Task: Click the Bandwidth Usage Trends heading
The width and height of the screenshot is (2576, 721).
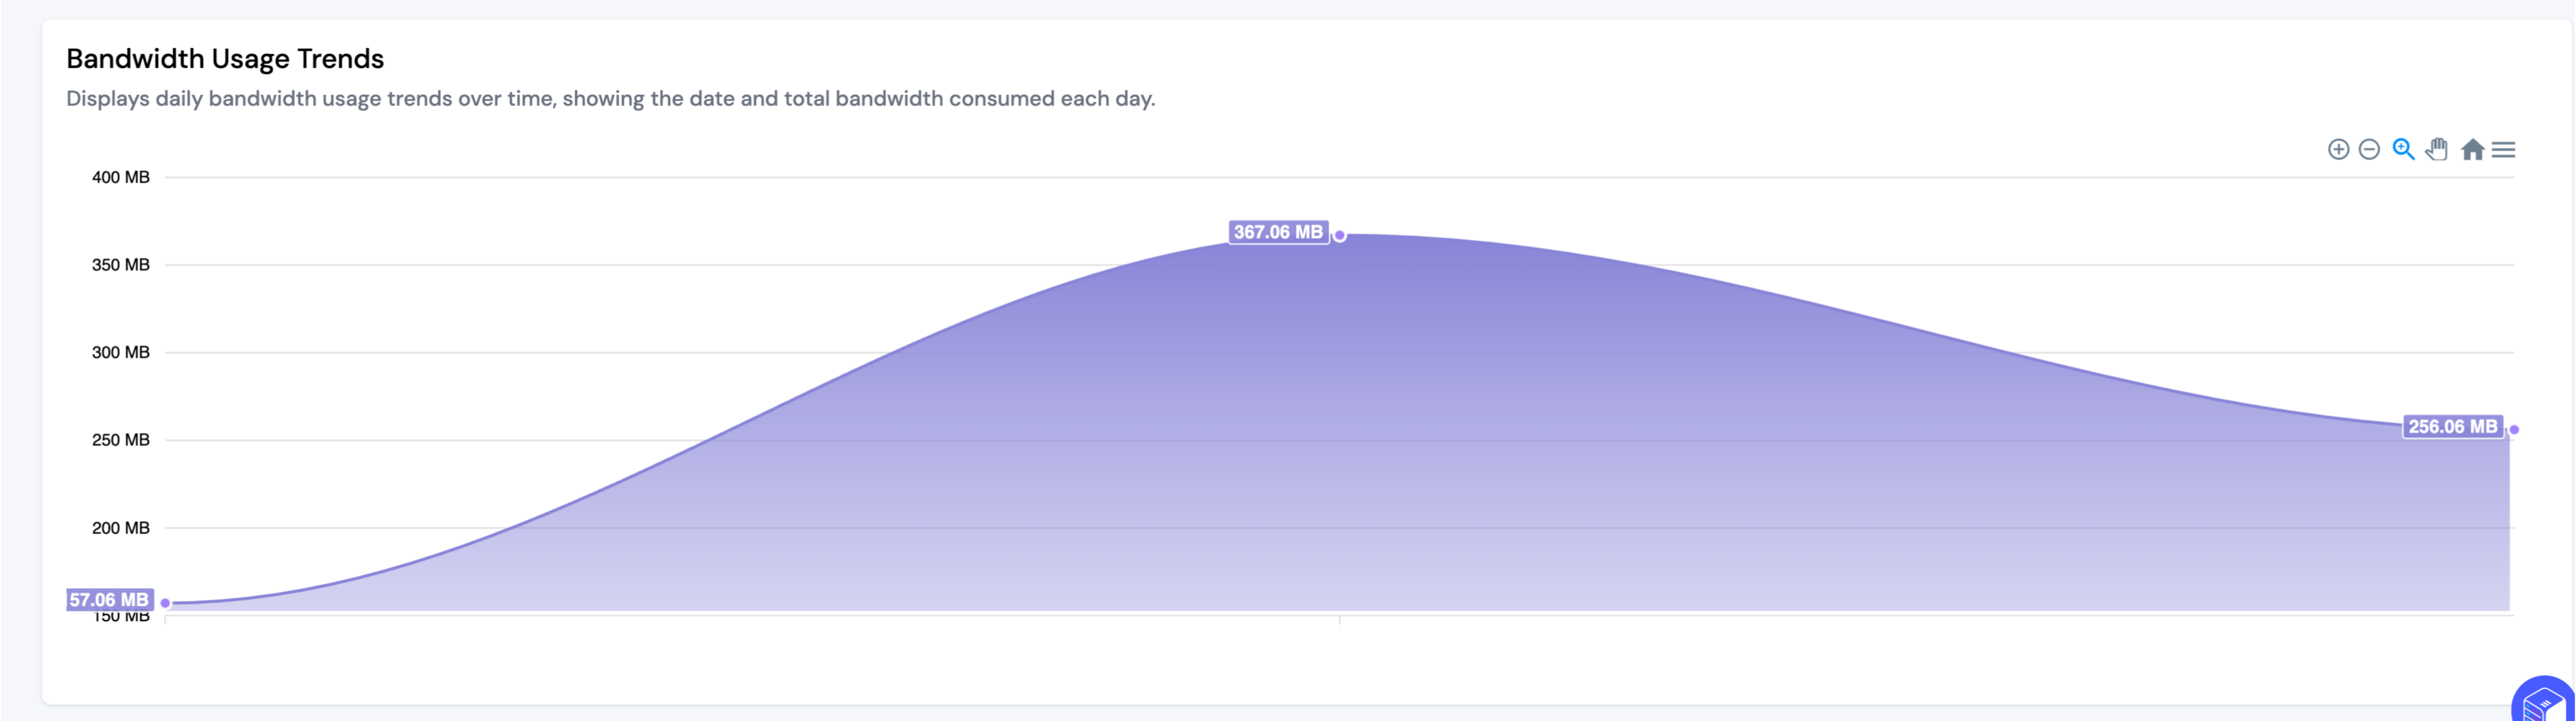Action: [x=225, y=59]
